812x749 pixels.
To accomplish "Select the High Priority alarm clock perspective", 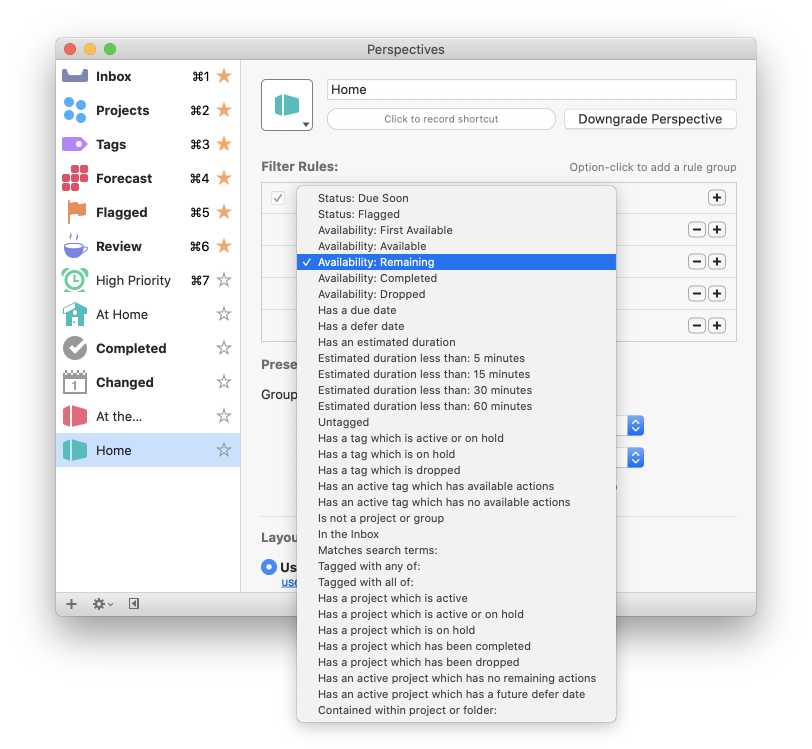I will click(75, 280).
